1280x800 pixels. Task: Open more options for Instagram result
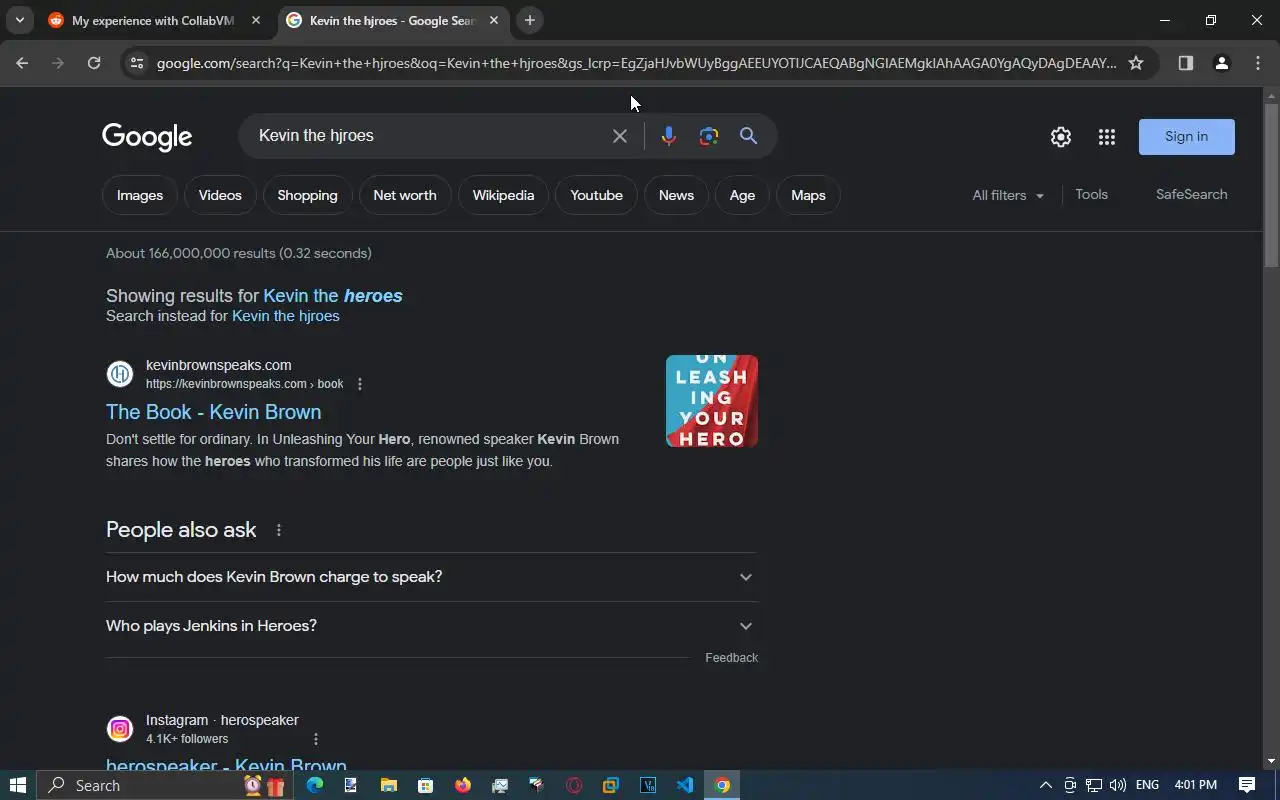(316, 739)
